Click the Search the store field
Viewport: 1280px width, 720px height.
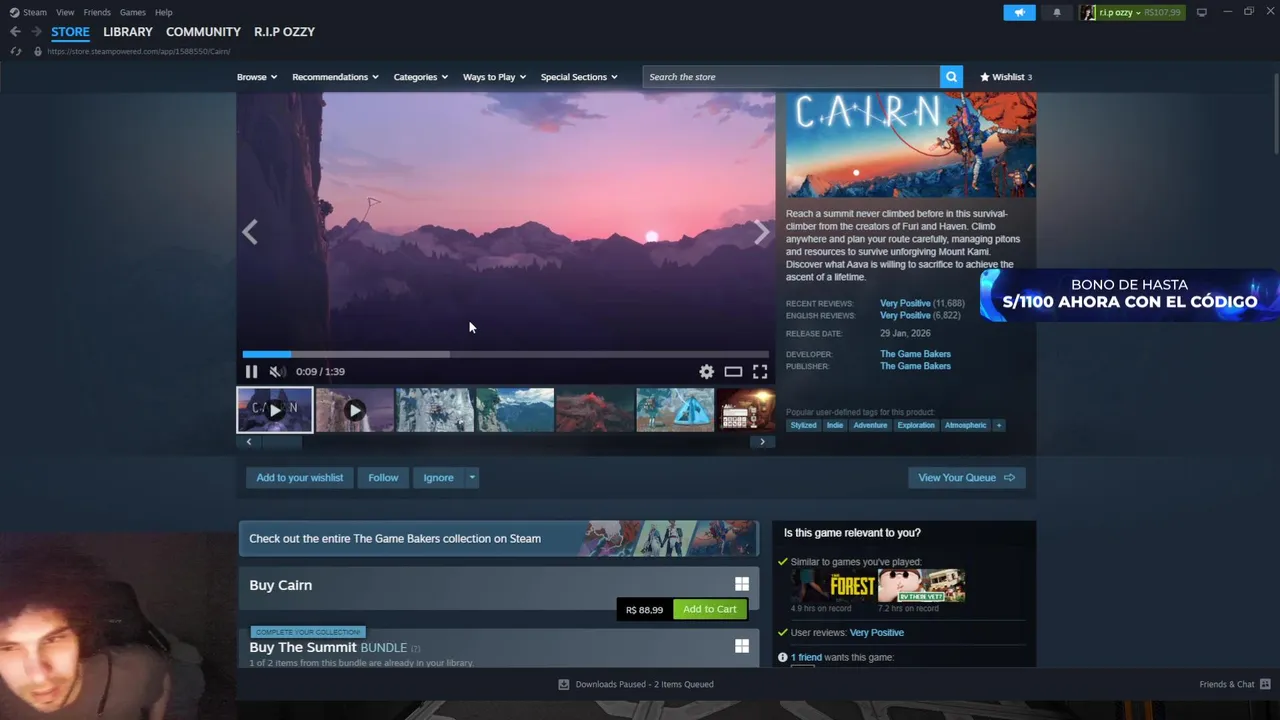[791, 77]
